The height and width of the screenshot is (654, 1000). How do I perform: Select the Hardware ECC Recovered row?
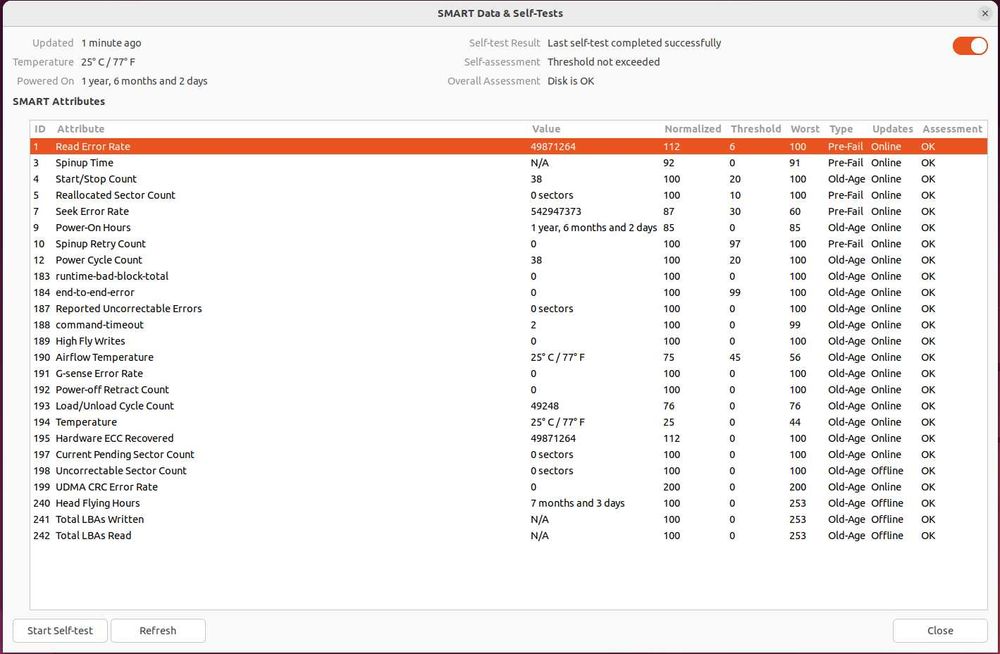[x=508, y=438]
